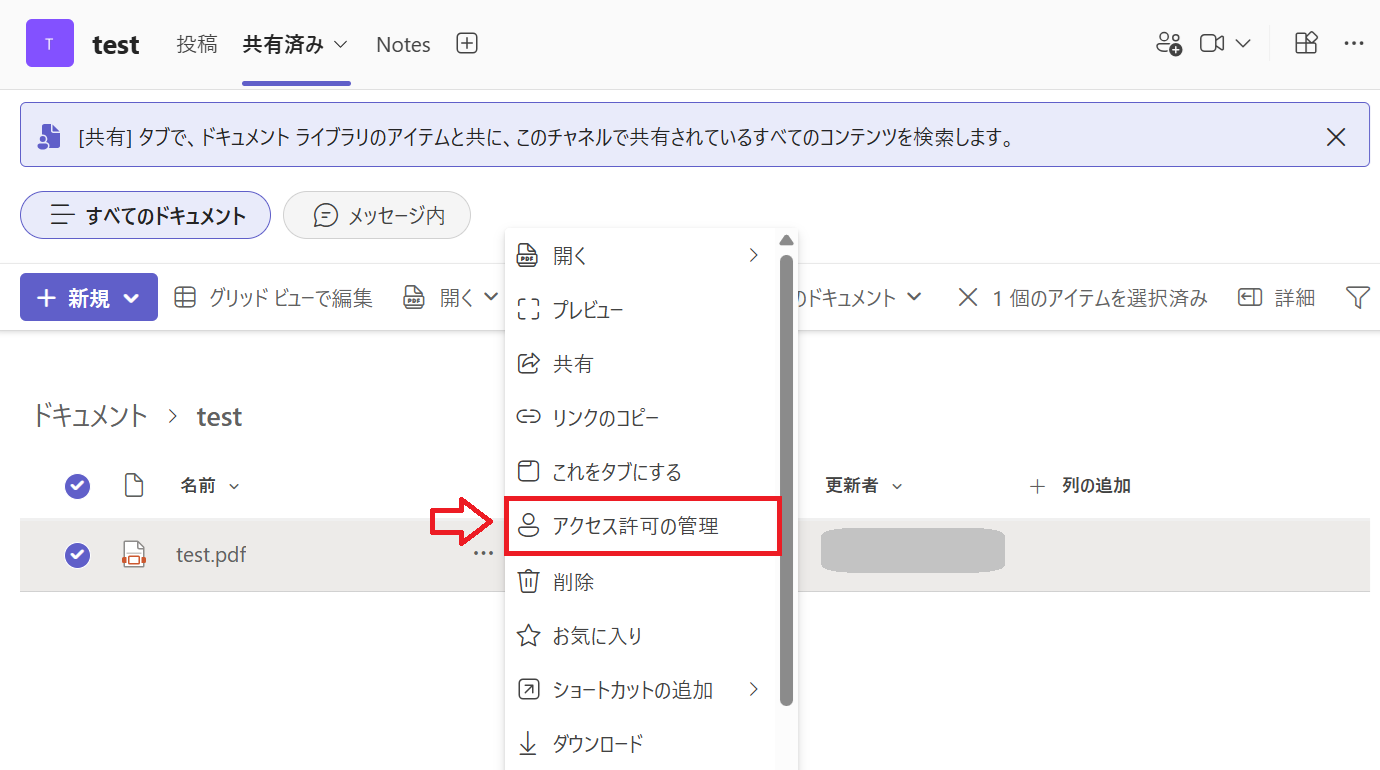Click the context menu scrollbar
The height and width of the screenshot is (770, 1380).
tap(787, 450)
